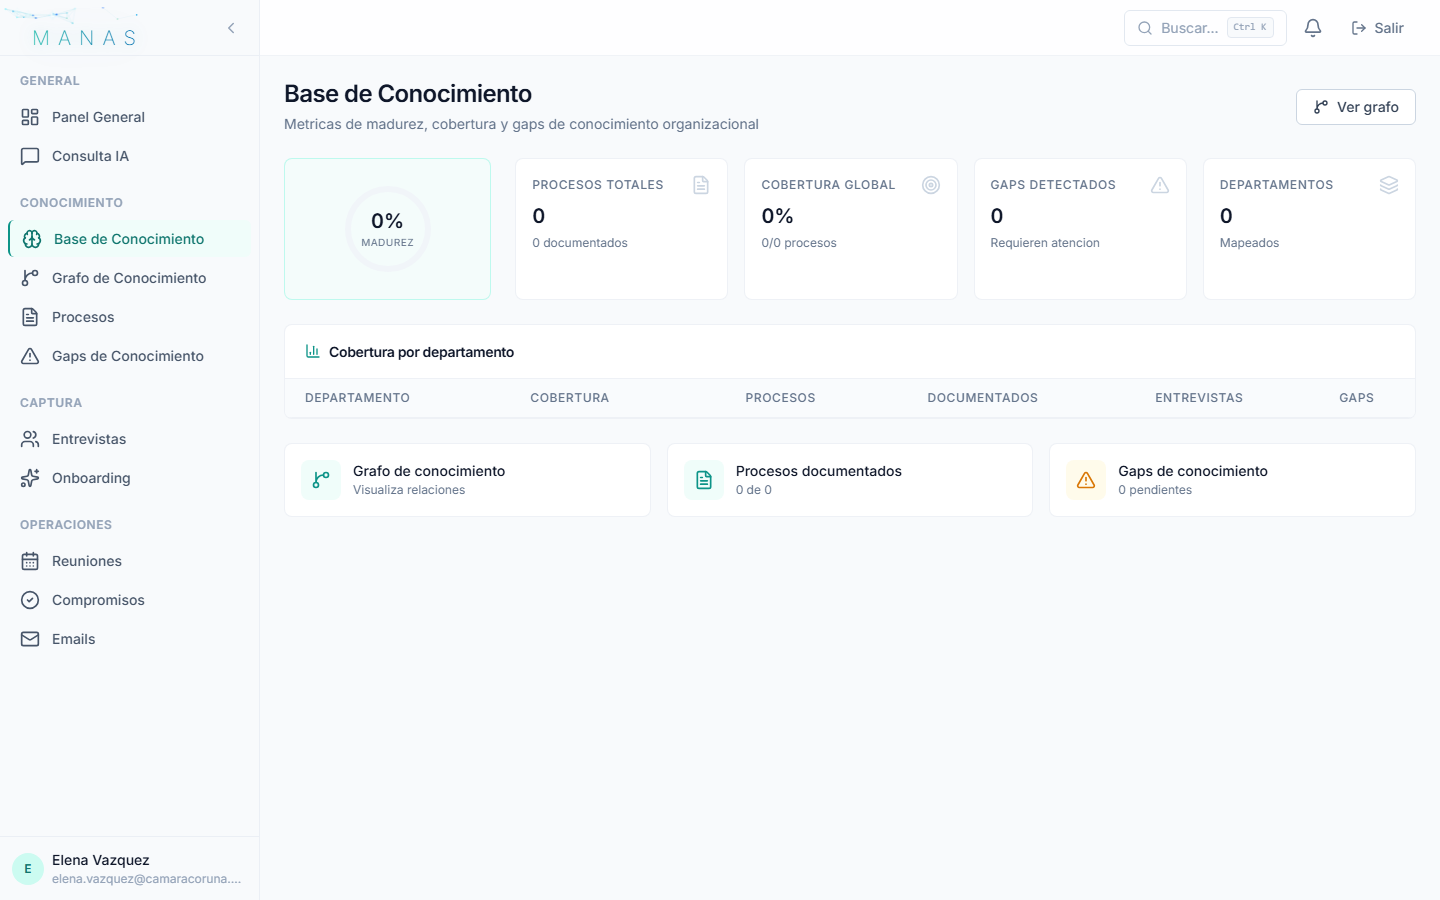Collapse the sidebar with the chevron

pyautogui.click(x=231, y=28)
